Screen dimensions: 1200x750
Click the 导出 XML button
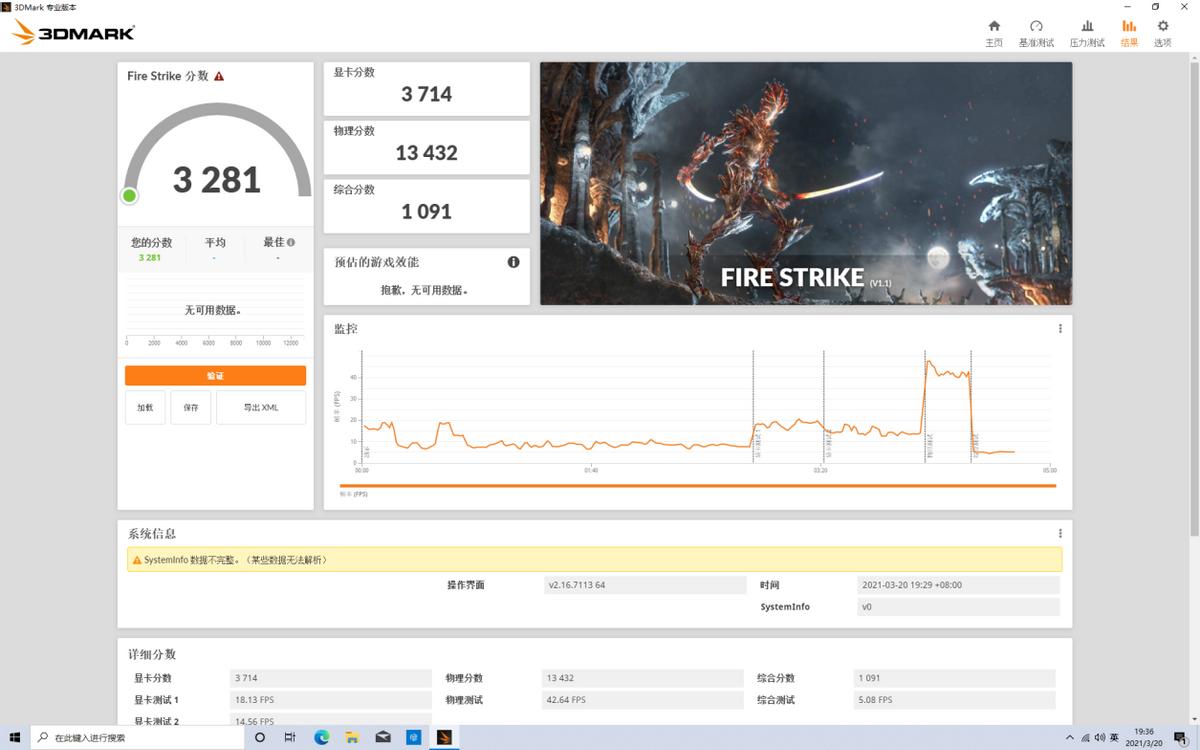tap(260, 407)
